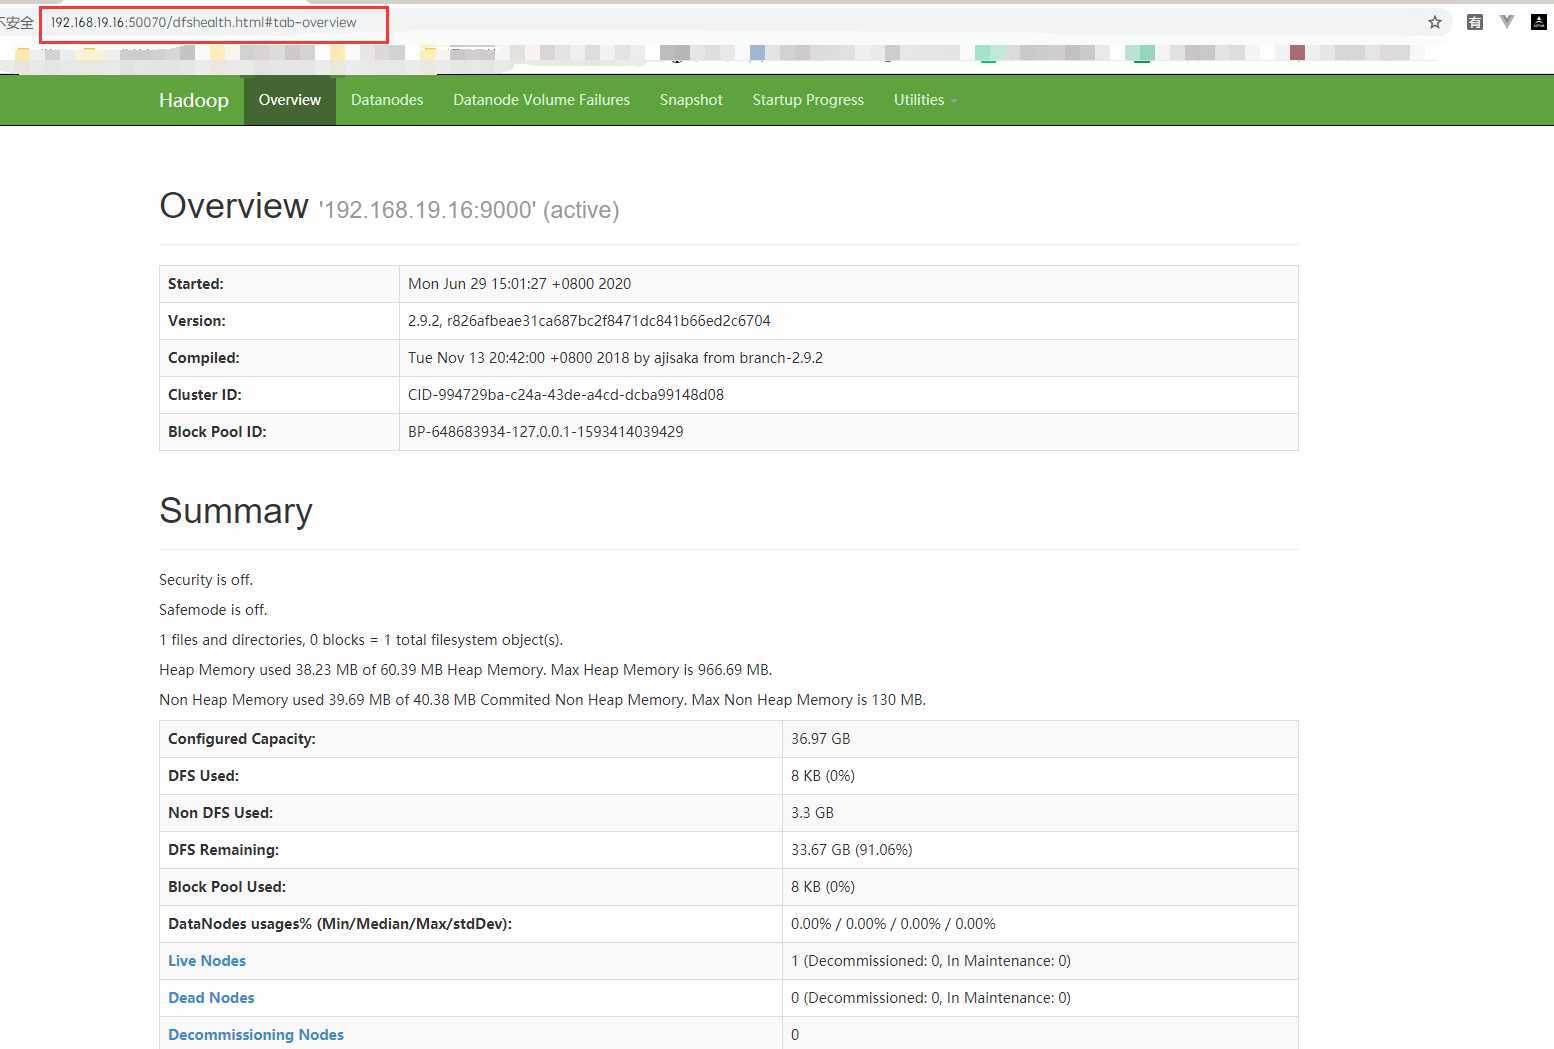
Task: Click the 'Security is off.' text
Action: [206, 580]
